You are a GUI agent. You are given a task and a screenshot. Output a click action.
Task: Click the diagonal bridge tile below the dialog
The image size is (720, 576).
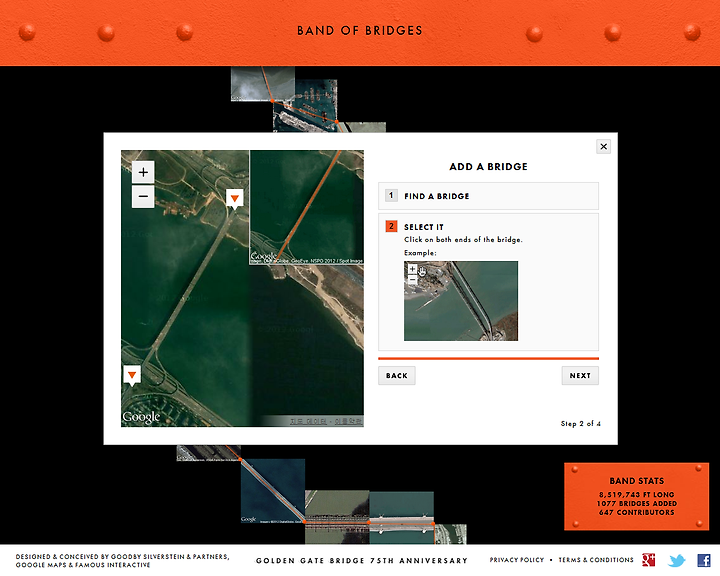pos(273,491)
